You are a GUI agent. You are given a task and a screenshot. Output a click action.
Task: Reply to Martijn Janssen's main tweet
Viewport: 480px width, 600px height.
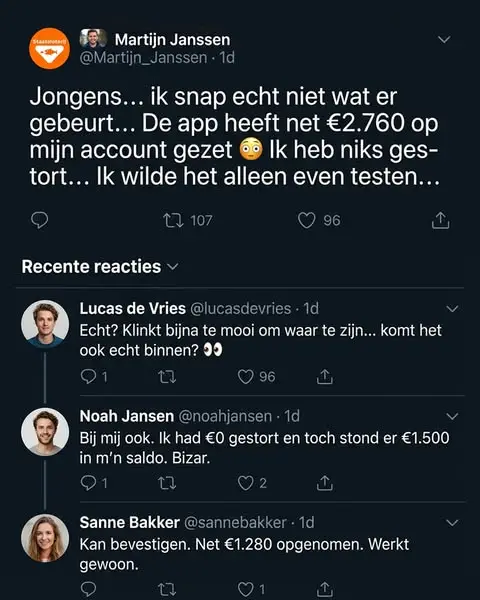click(x=39, y=220)
